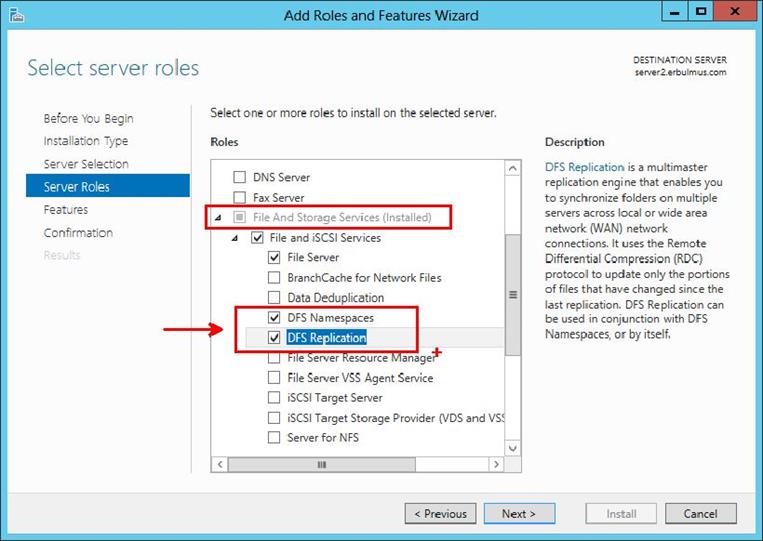
Task: Check the DNS Server checkbox
Action: point(239,177)
